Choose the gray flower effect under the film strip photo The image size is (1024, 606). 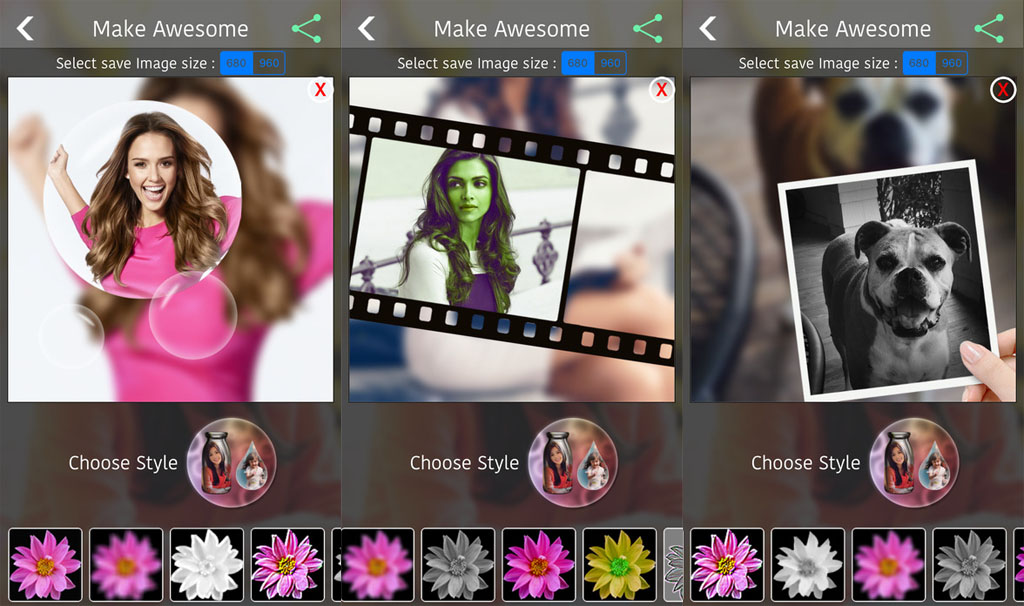coord(457,564)
